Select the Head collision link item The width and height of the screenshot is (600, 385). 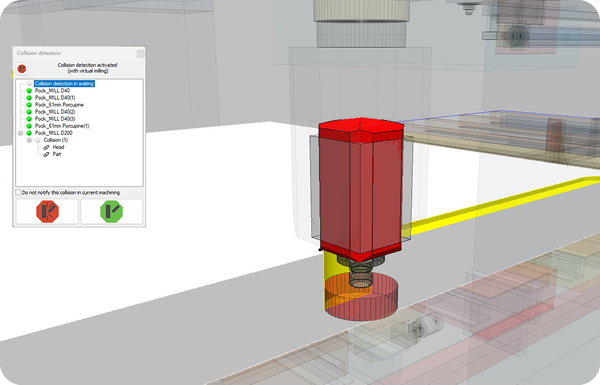[x=58, y=147]
